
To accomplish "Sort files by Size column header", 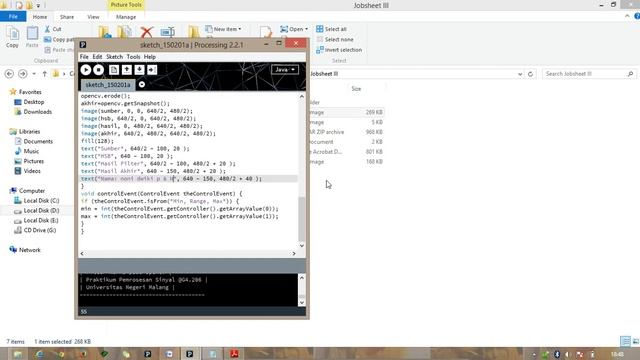I will coord(356,89).
